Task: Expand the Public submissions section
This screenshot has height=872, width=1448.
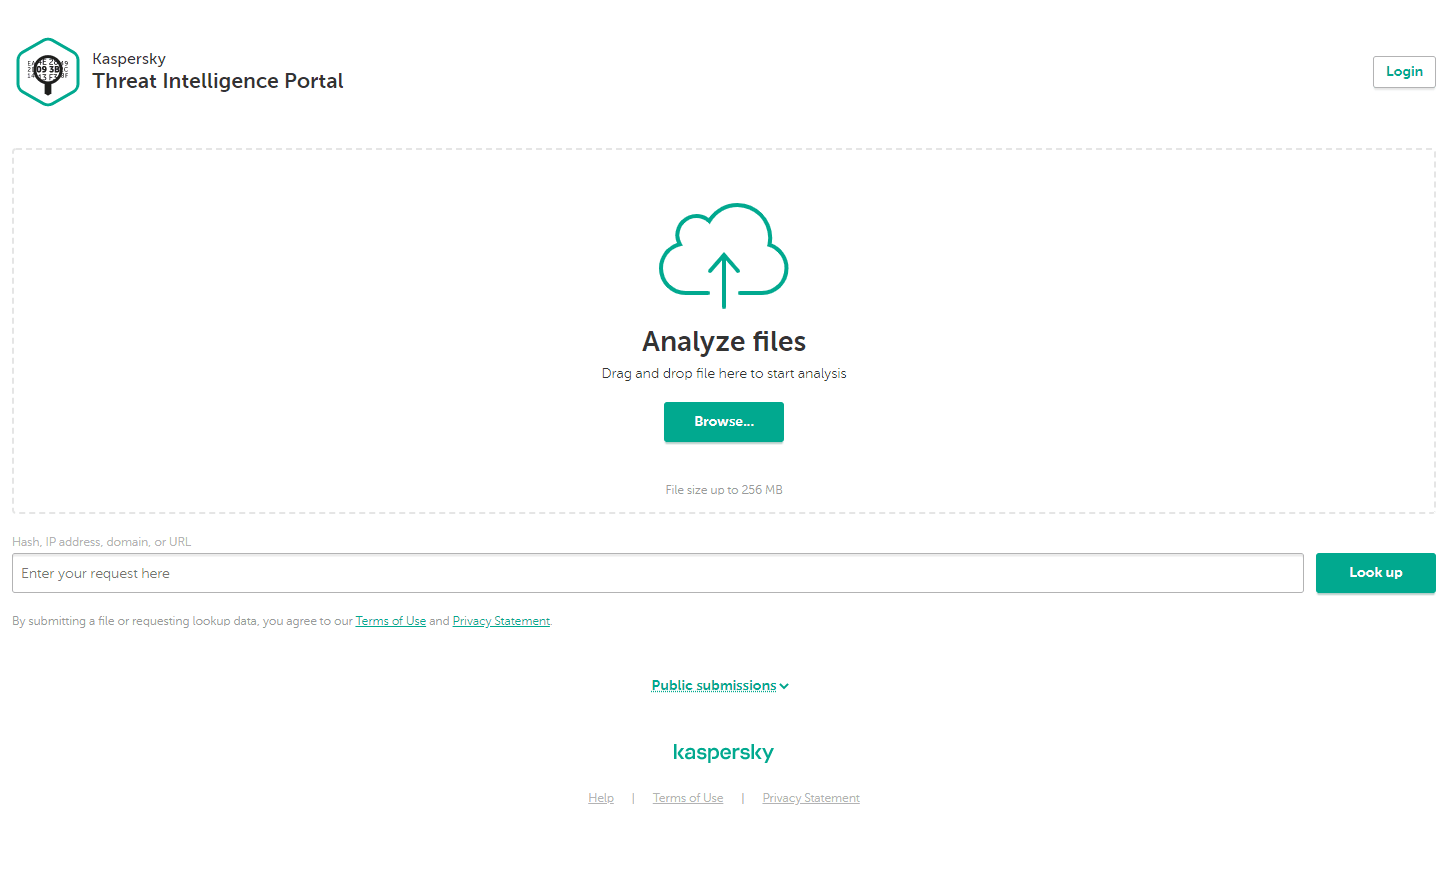Action: coord(714,685)
